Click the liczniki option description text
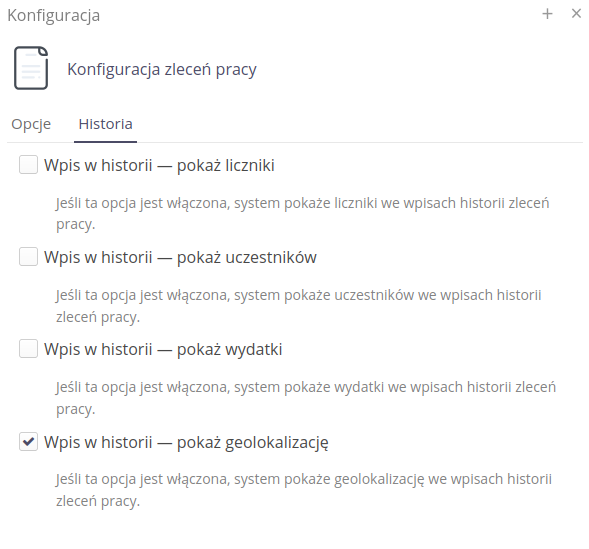 pyautogui.click(x=303, y=214)
